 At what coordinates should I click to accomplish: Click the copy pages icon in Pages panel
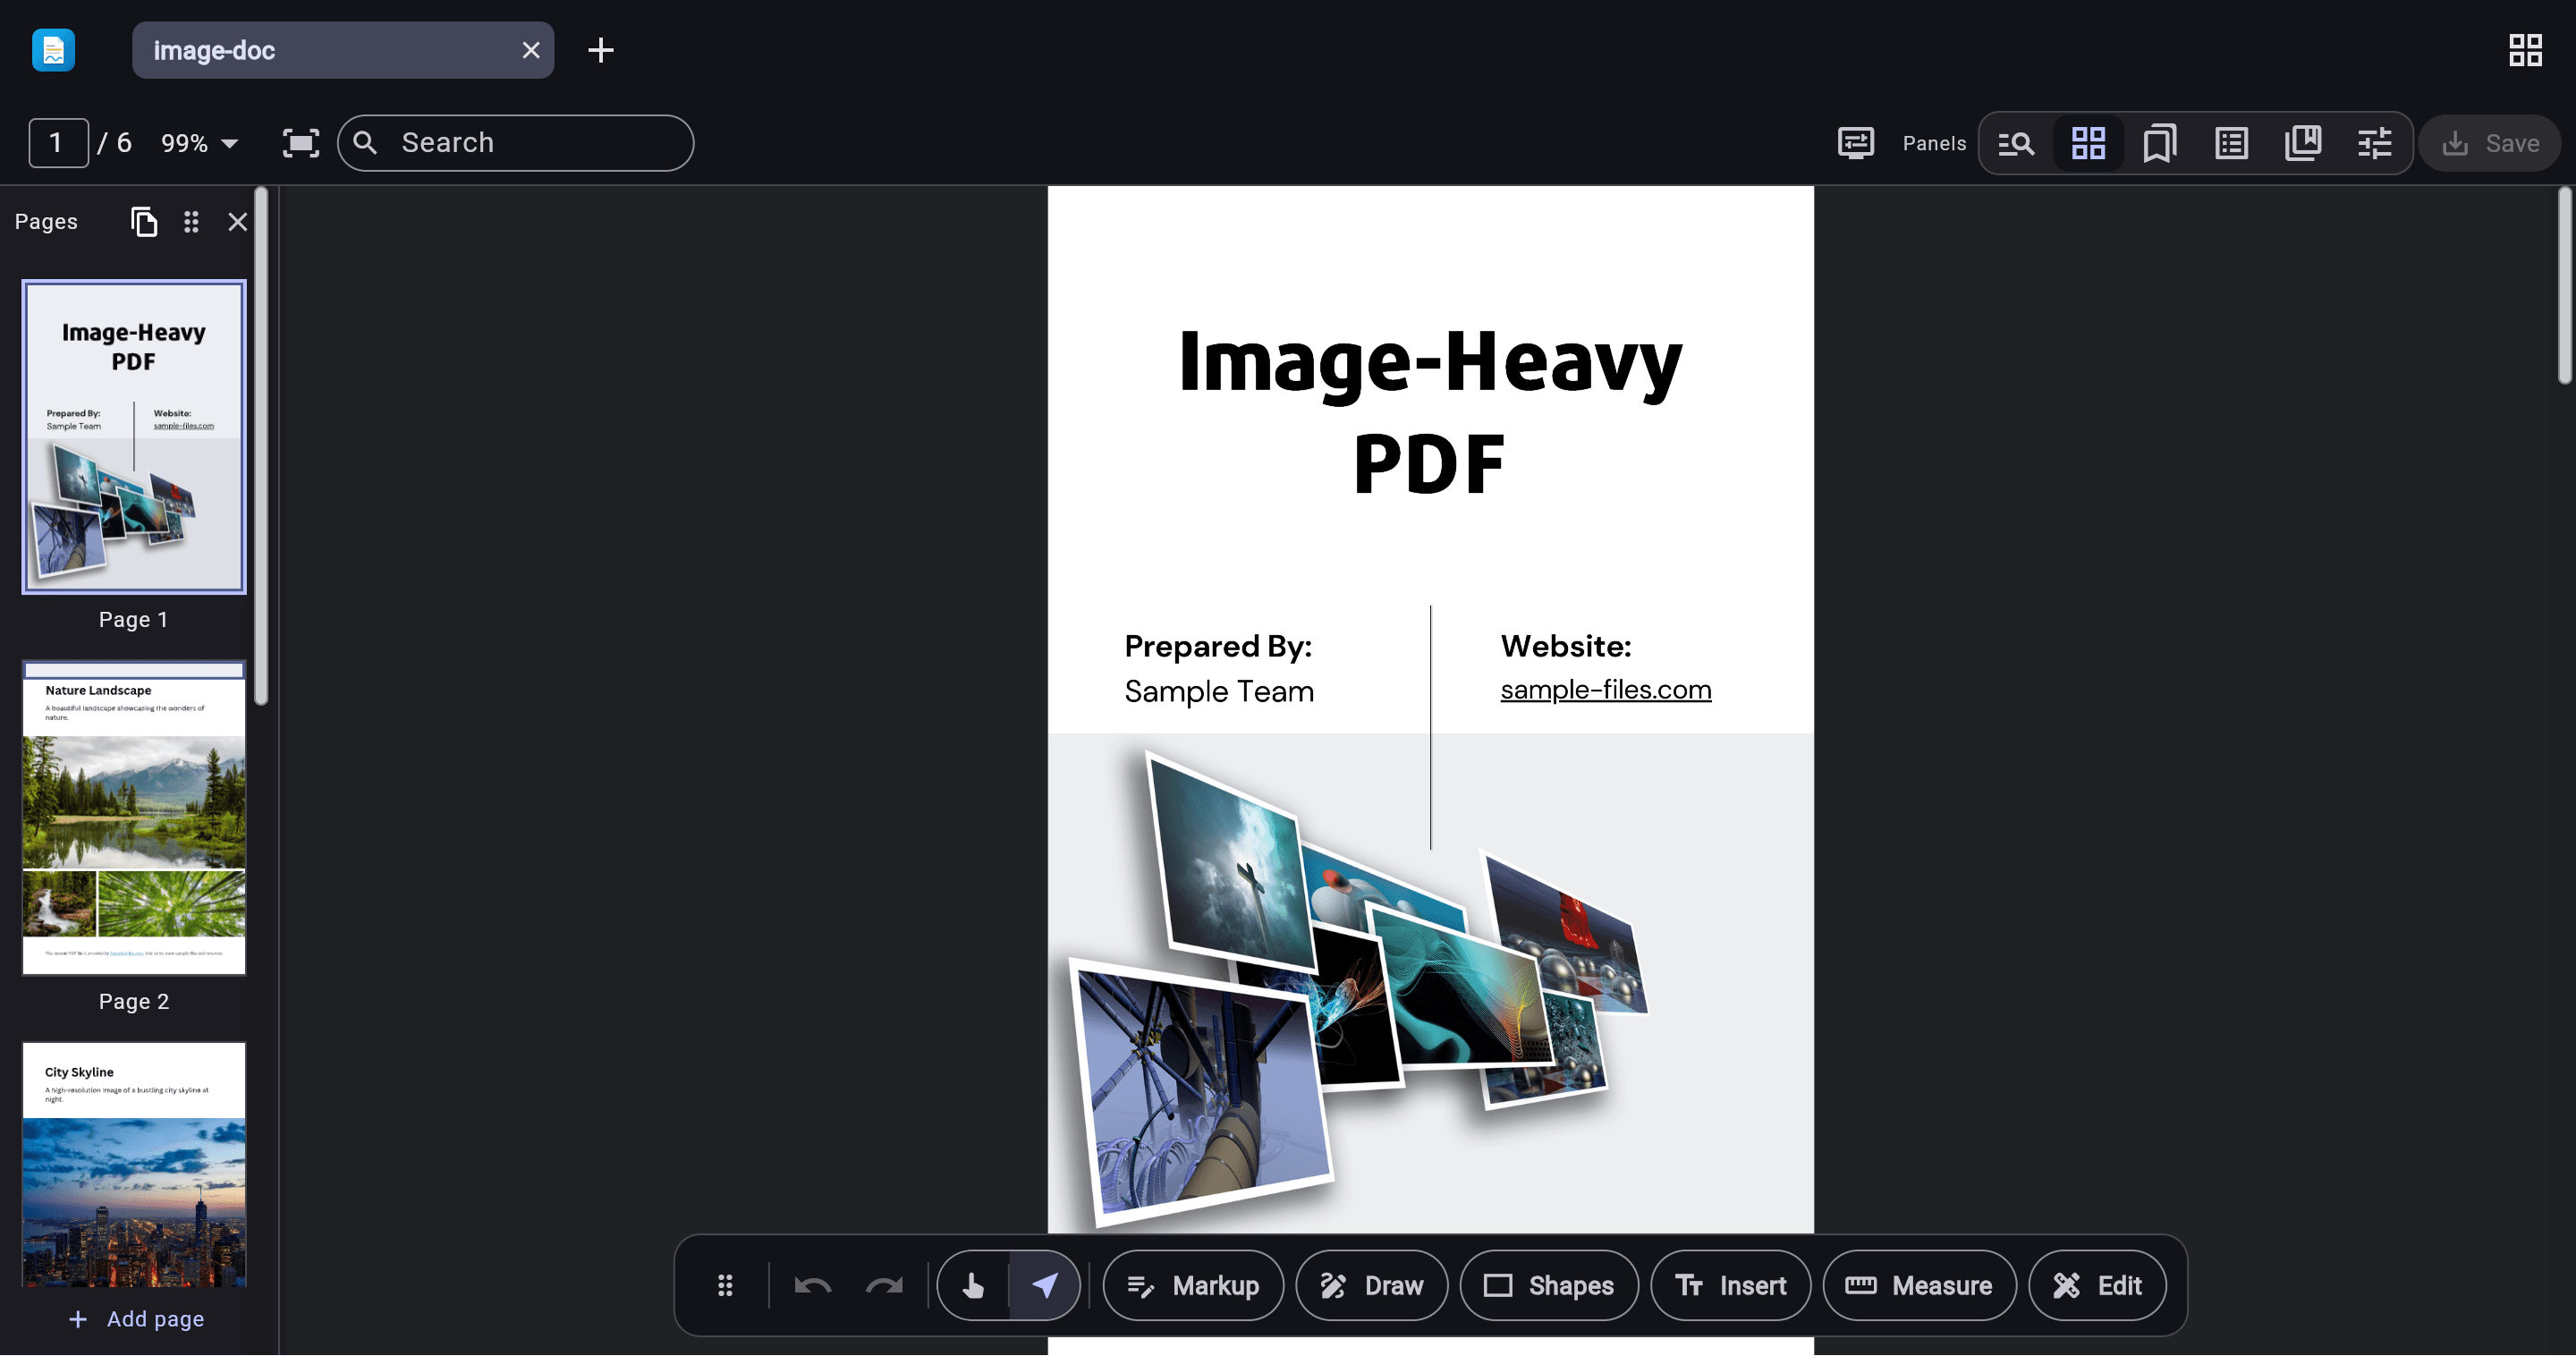pyautogui.click(x=144, y=221)
